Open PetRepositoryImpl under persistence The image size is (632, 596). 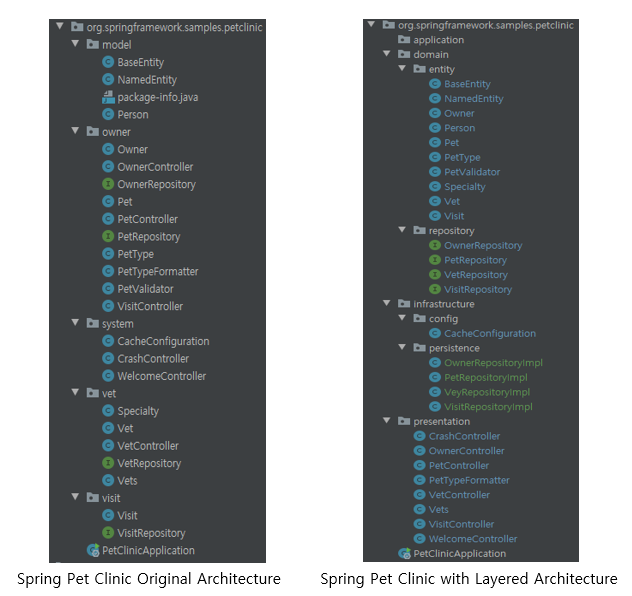[486, 377]
